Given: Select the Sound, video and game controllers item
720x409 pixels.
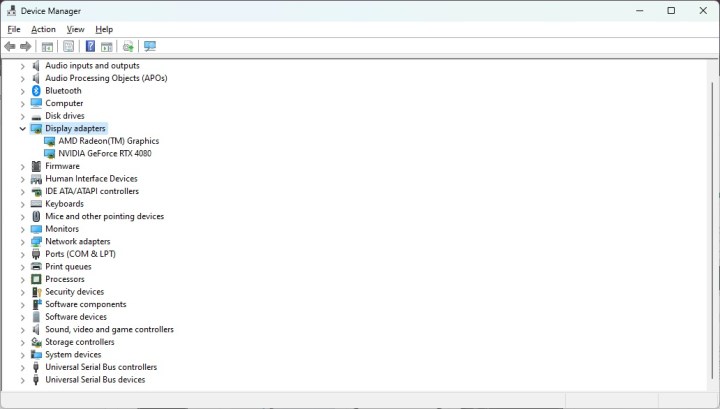Looking at the screenshot, I should coord(109,330).
